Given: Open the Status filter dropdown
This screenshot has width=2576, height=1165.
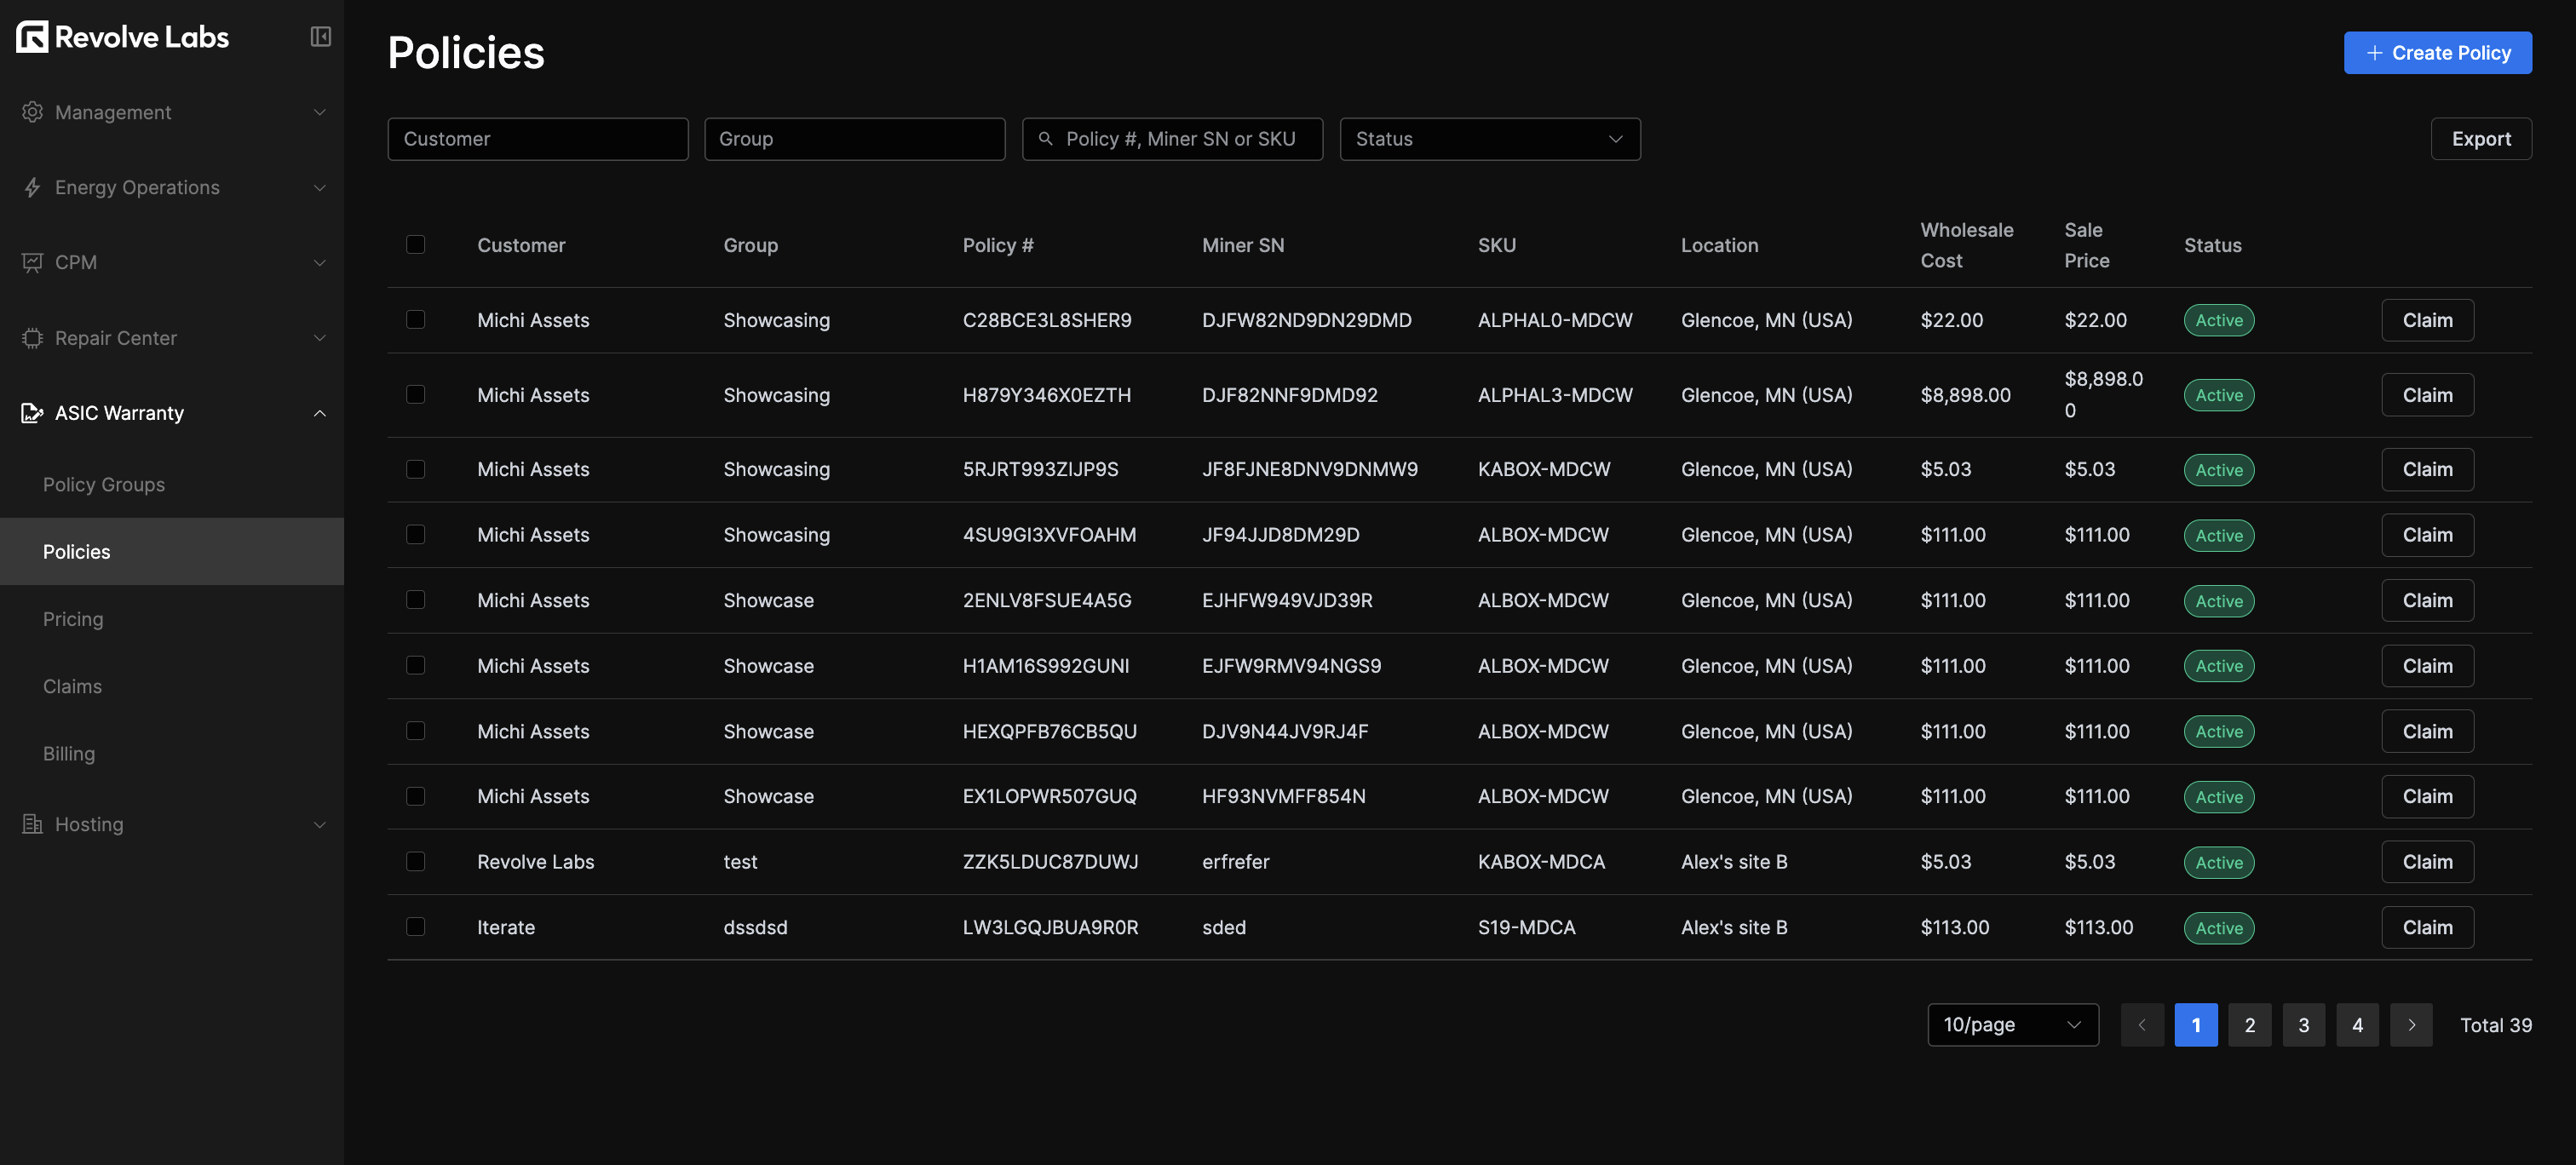Looking at the screenshot, I should pyautogui.click(x=1489, y=139).
